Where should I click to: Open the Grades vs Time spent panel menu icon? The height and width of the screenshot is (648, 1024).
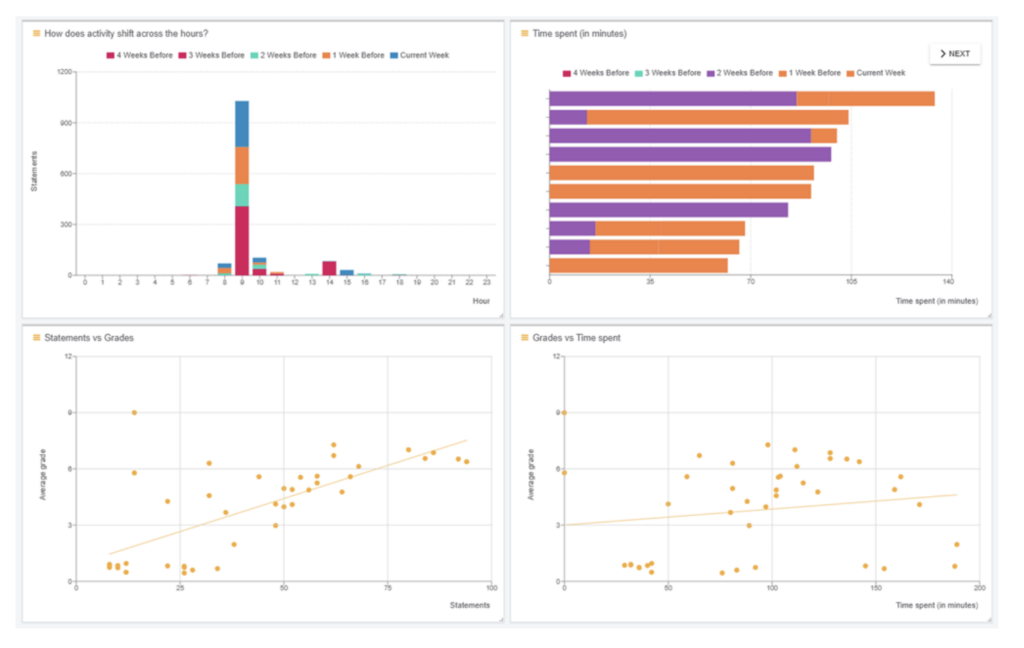(525, 338)
